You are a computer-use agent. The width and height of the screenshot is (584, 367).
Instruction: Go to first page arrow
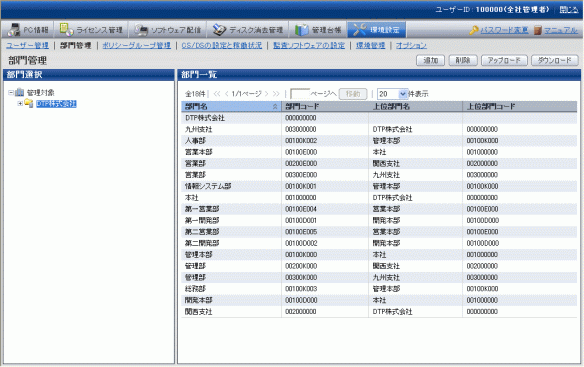point(217,94)
